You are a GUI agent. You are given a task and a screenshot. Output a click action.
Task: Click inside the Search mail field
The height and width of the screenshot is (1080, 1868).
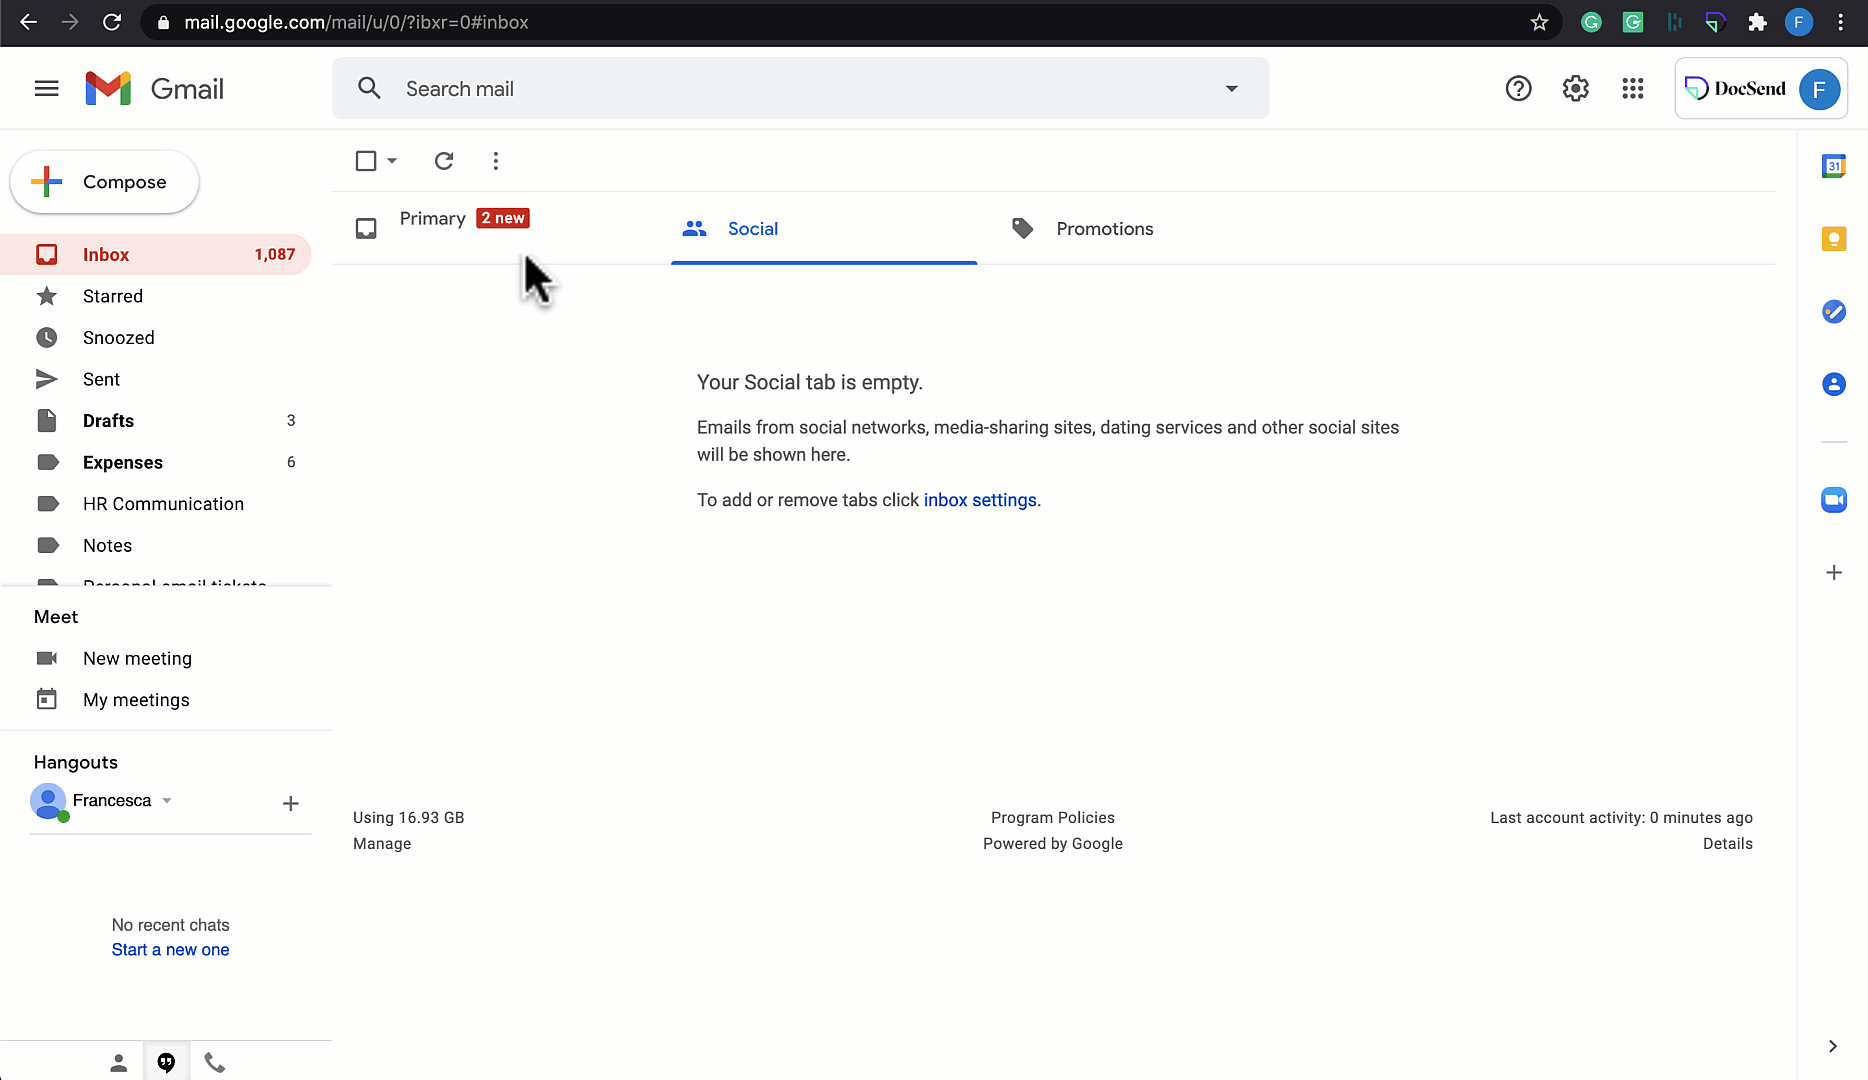[x=700, y=88]
